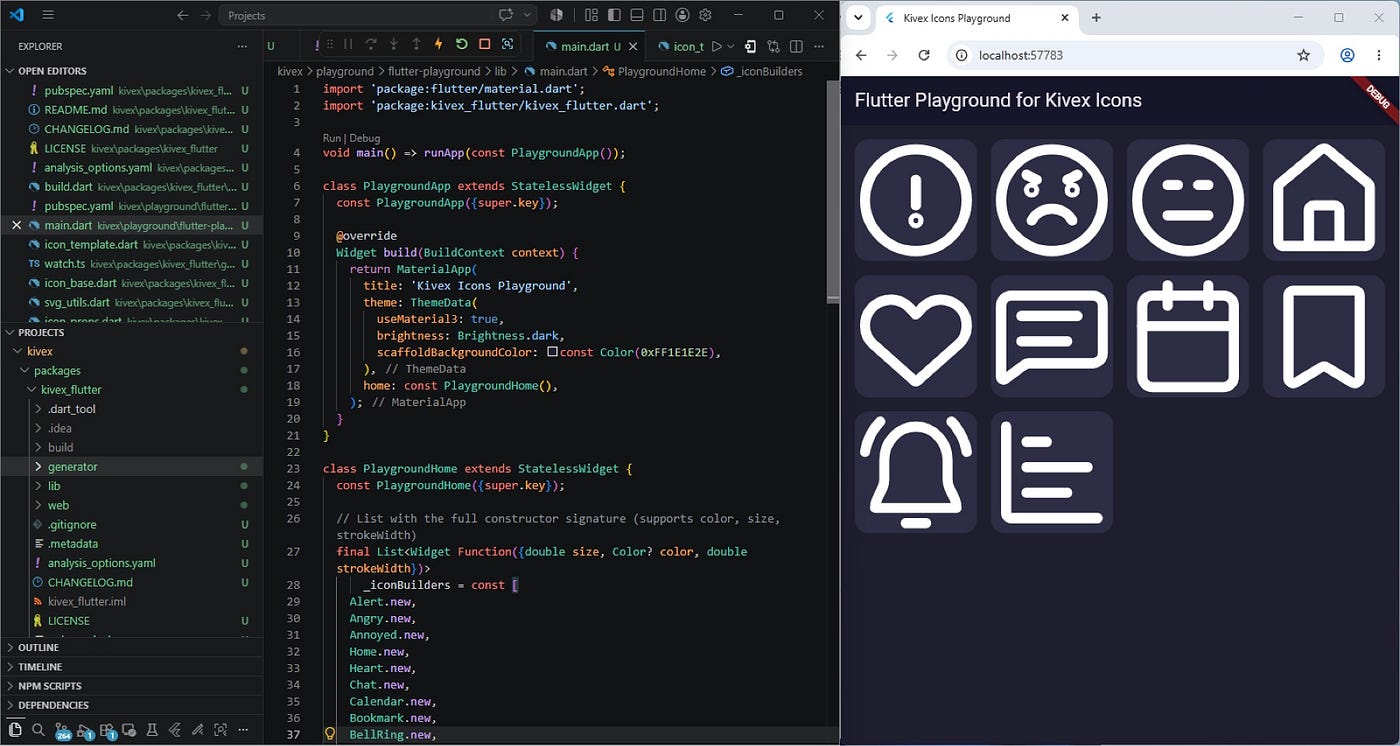Open Source Control view with 264 badge
This screenshot has width=1400, height=746.
[x=62, y=731]
